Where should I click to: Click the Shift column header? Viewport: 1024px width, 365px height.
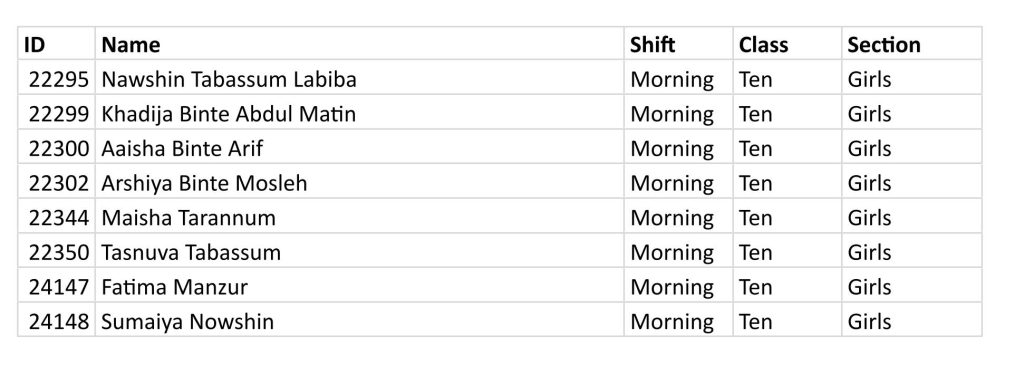pyautogui.click(x=678, y=44)
